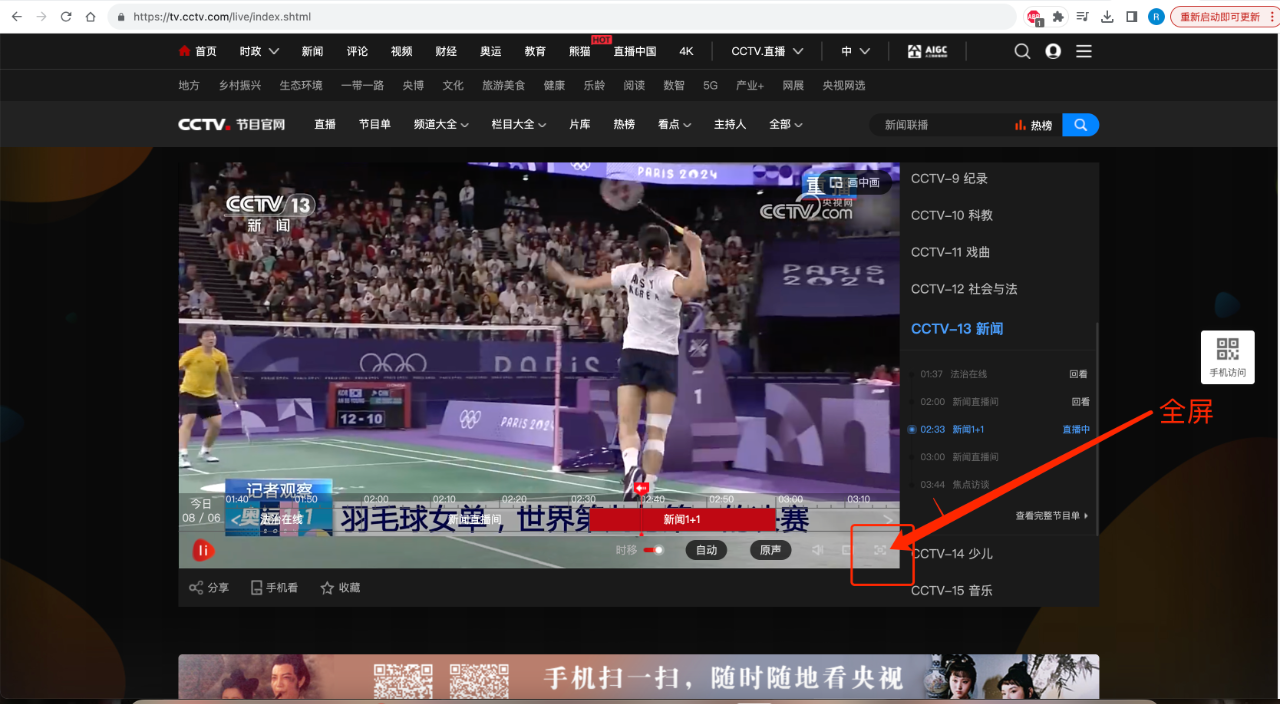Pause the live video player
The image size is (1280, 704).
click(203, 550)
